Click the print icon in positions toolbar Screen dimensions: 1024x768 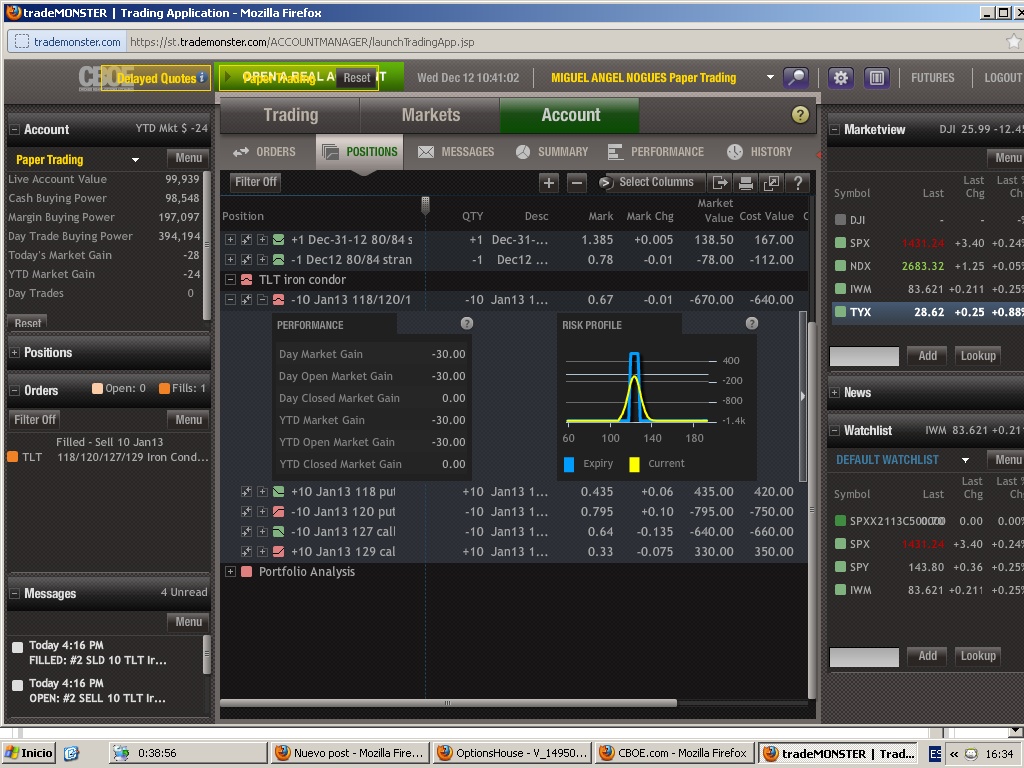[x=745, y=182]
